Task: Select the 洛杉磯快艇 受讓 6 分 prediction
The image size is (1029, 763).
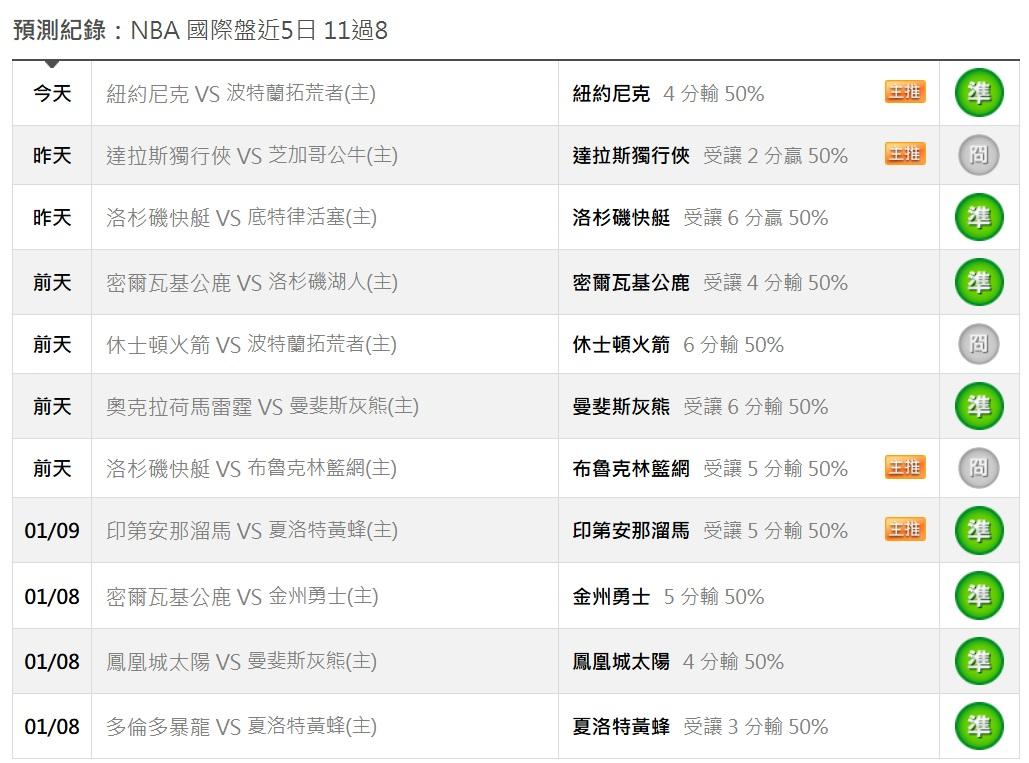Action: (700, 218)
